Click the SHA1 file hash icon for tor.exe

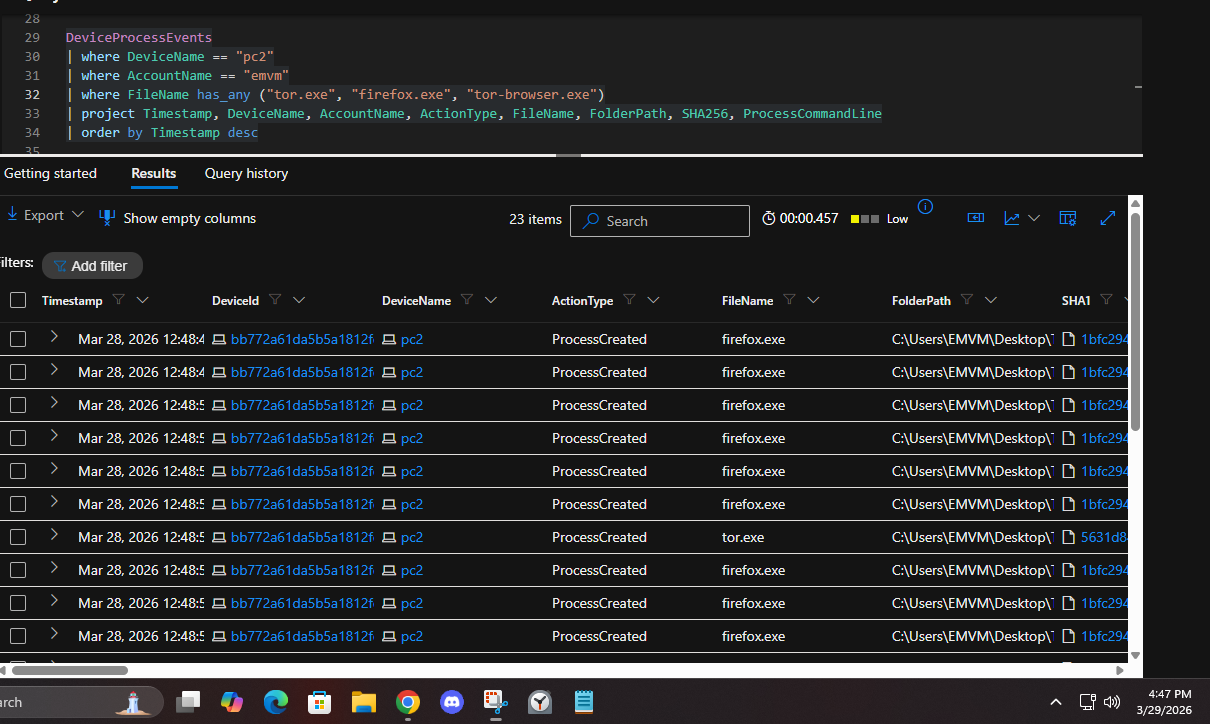(1069, 537)
